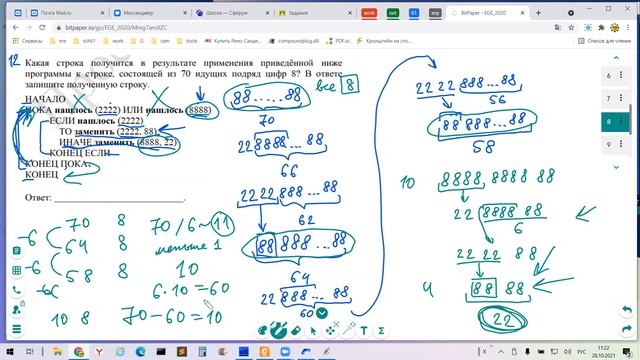Go to page 6
This screenshot has width=640, height=360.
pyautogui.click(x=609, y=76)
